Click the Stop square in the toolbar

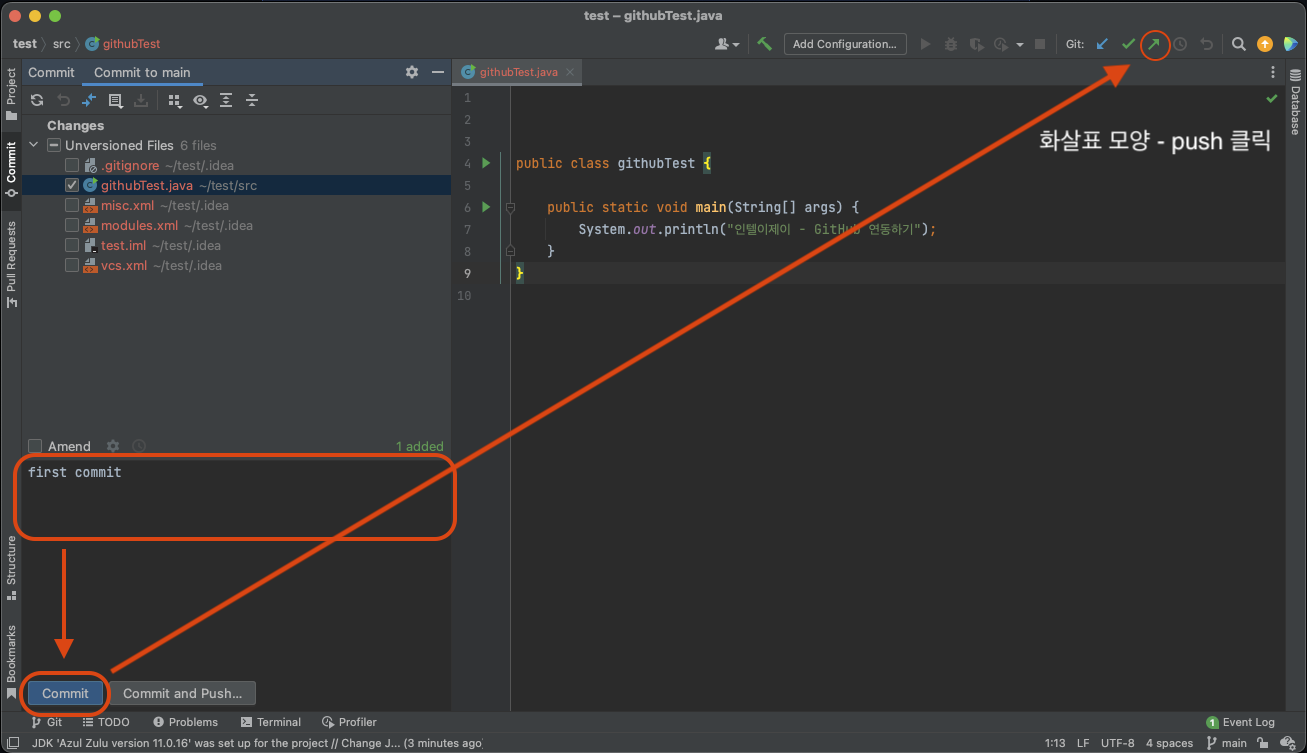1040,44
